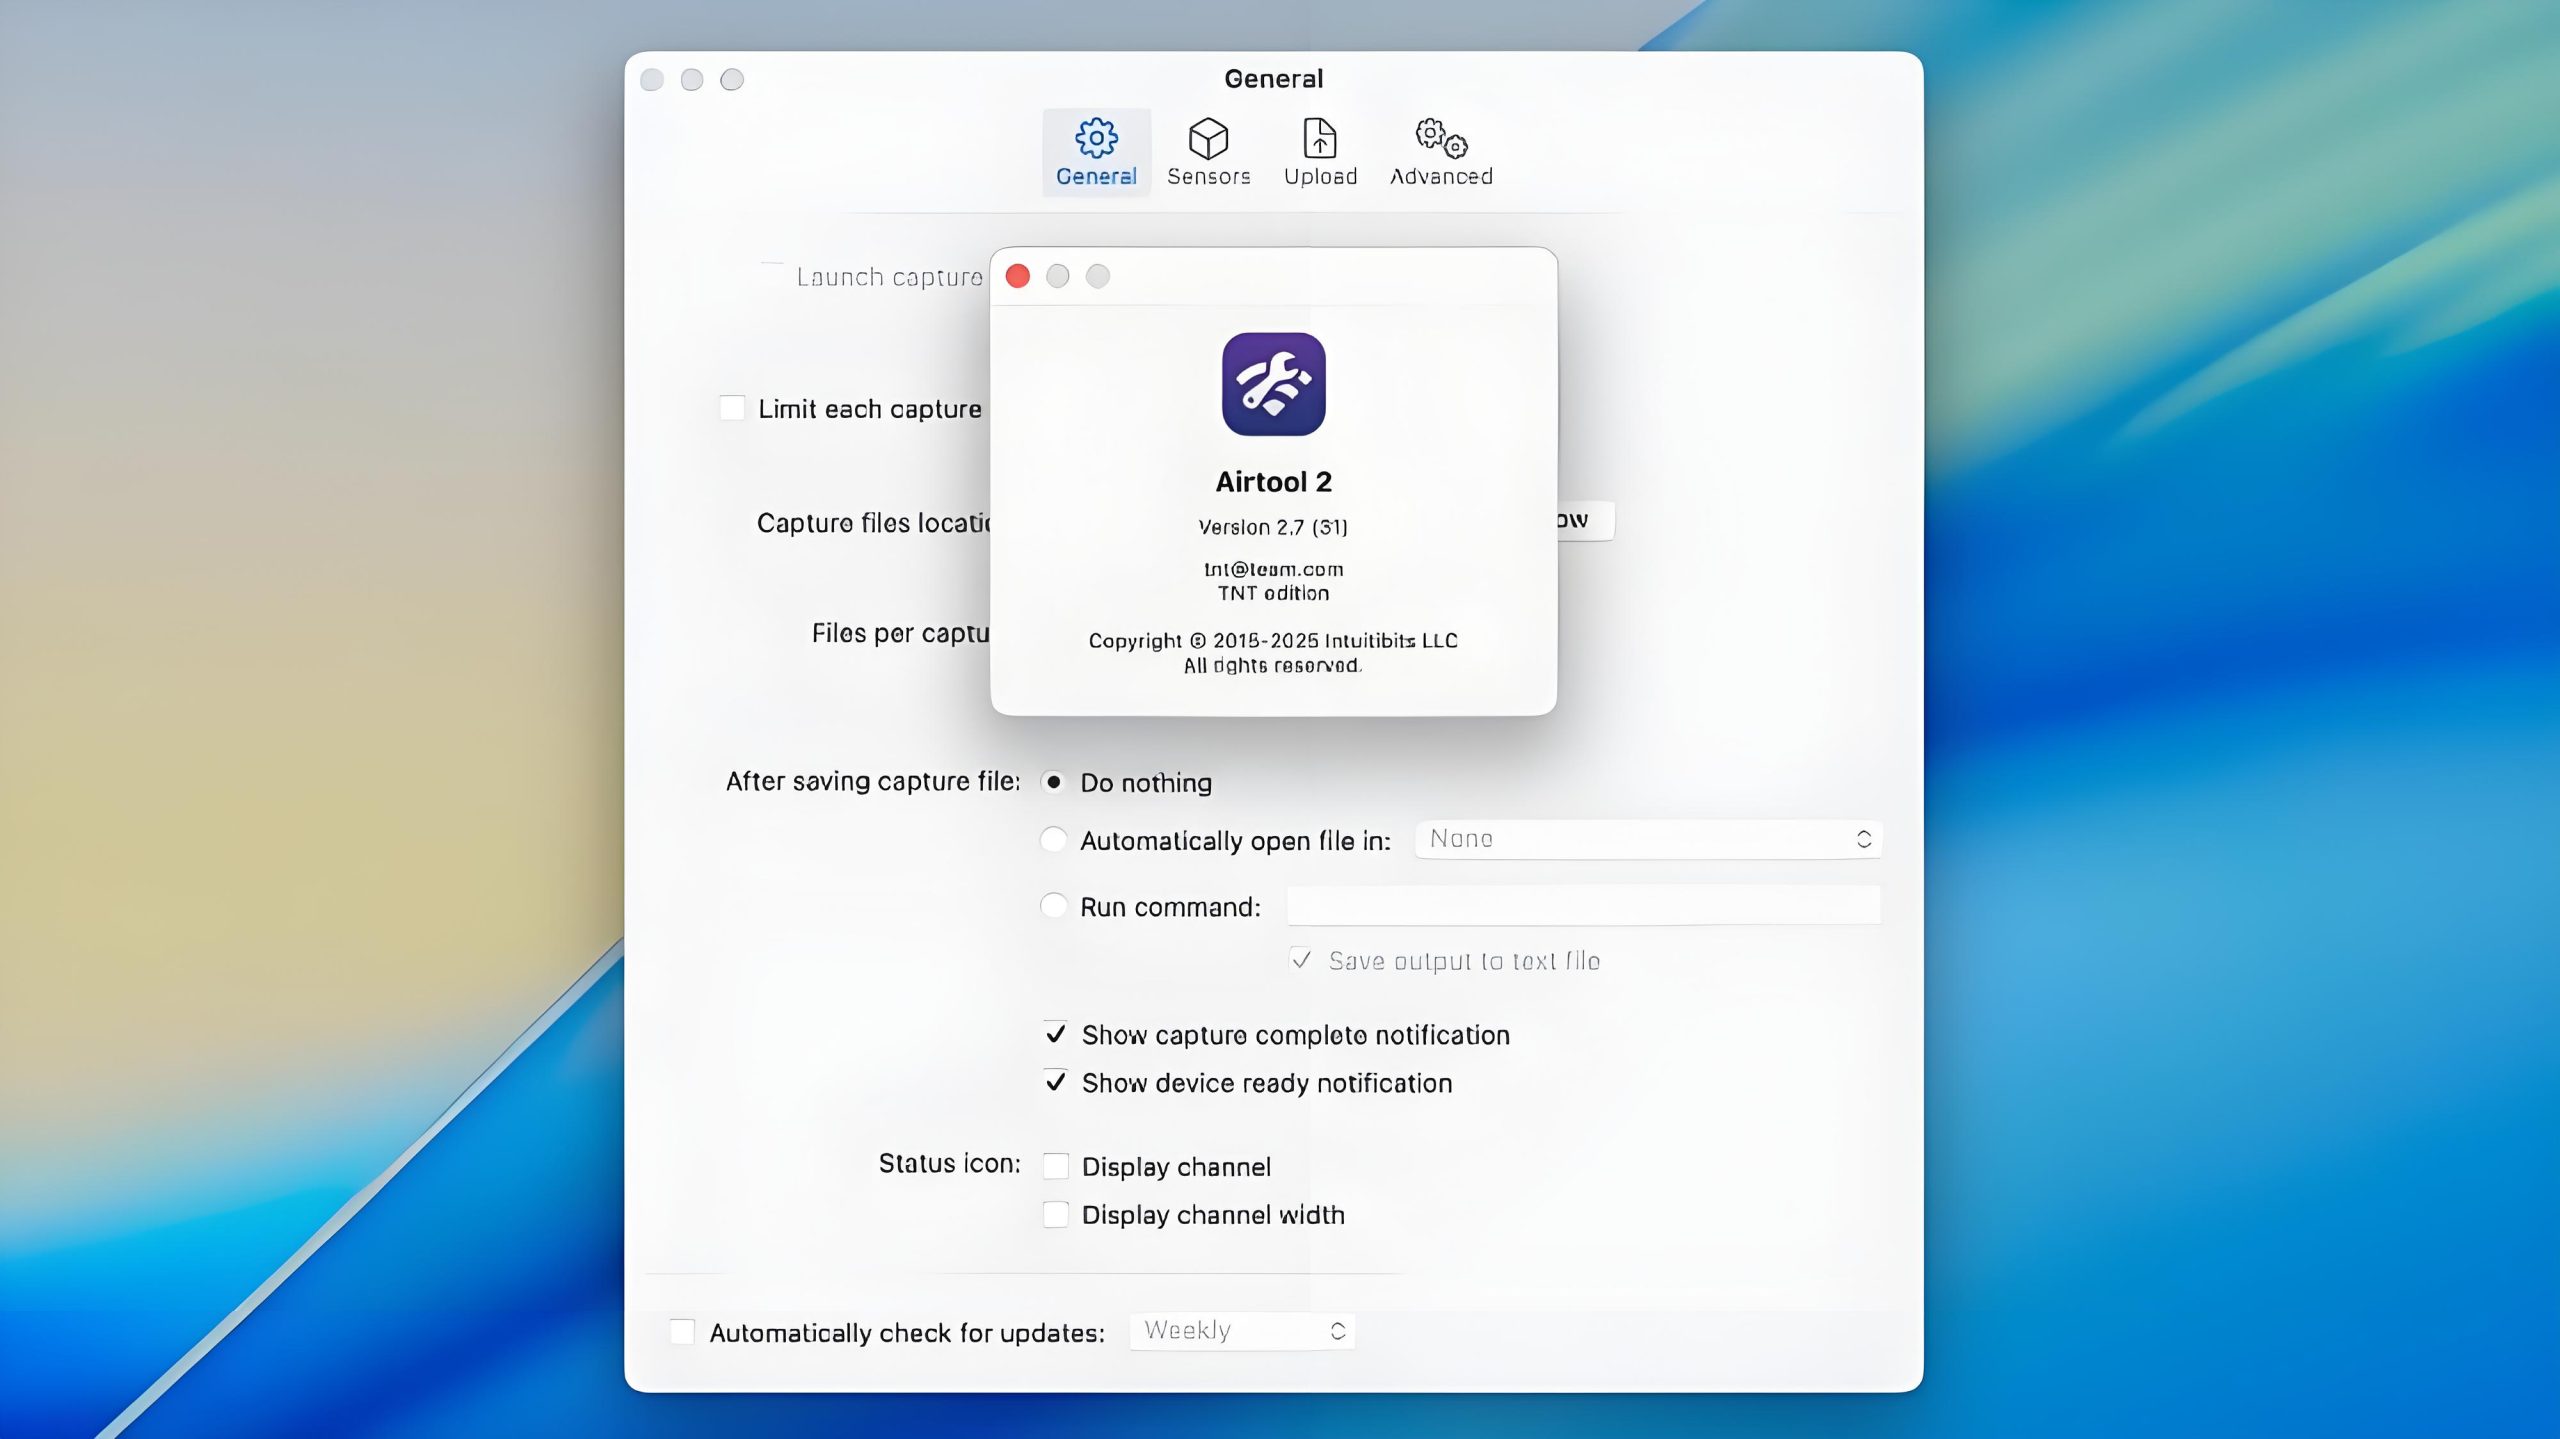
Task: Open the Sensors preferences tab
Action: coord(1208,152)
